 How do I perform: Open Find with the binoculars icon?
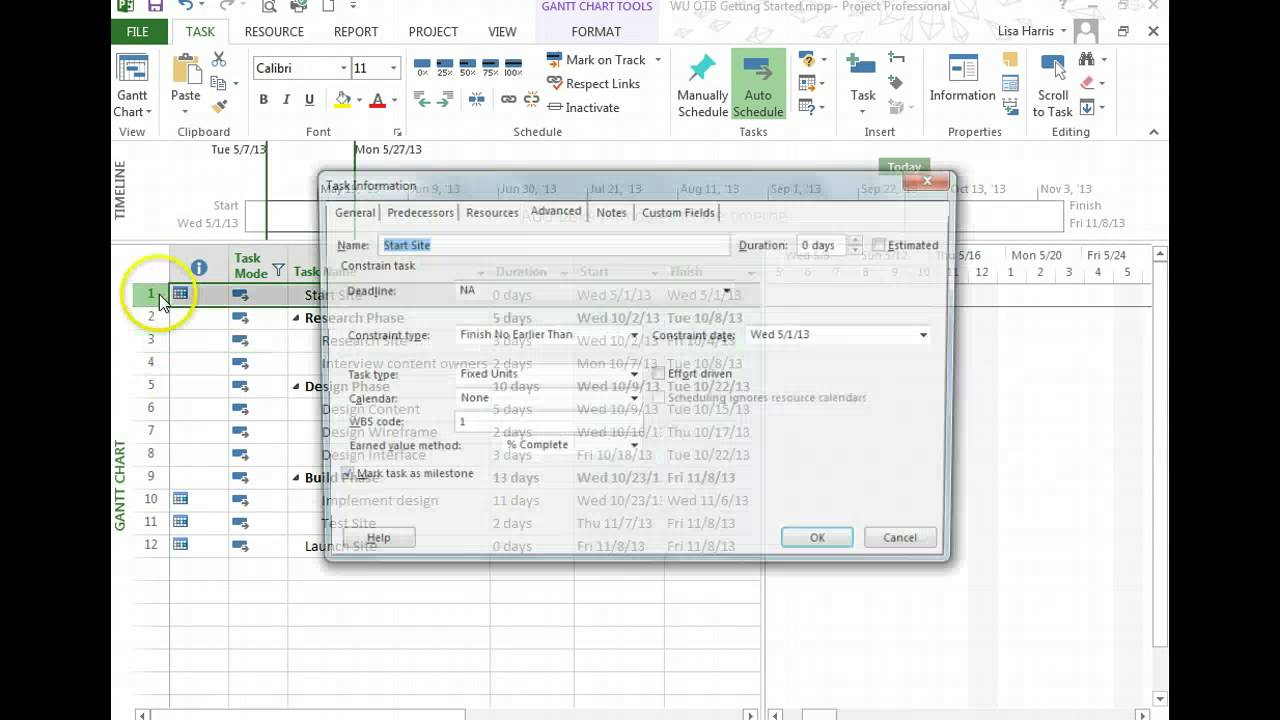(1087, 59)
